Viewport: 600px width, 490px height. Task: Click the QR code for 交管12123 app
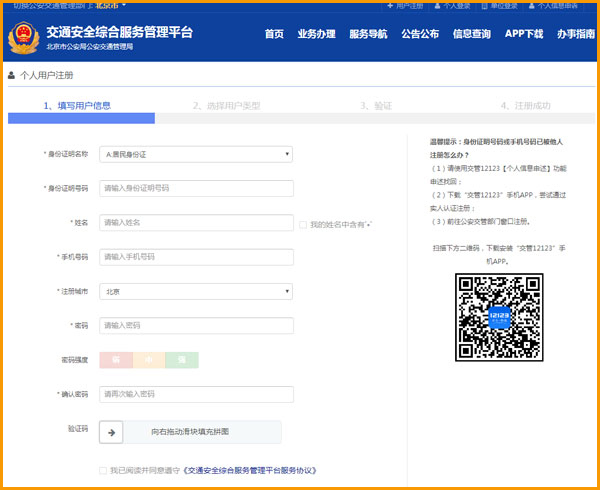point(492,317)
